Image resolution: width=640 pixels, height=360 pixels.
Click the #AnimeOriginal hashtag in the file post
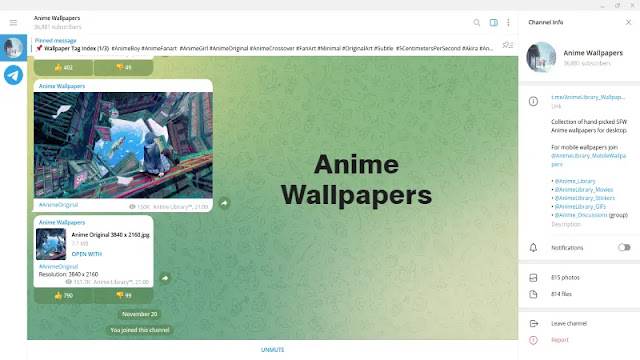click(x=58, y=266)
